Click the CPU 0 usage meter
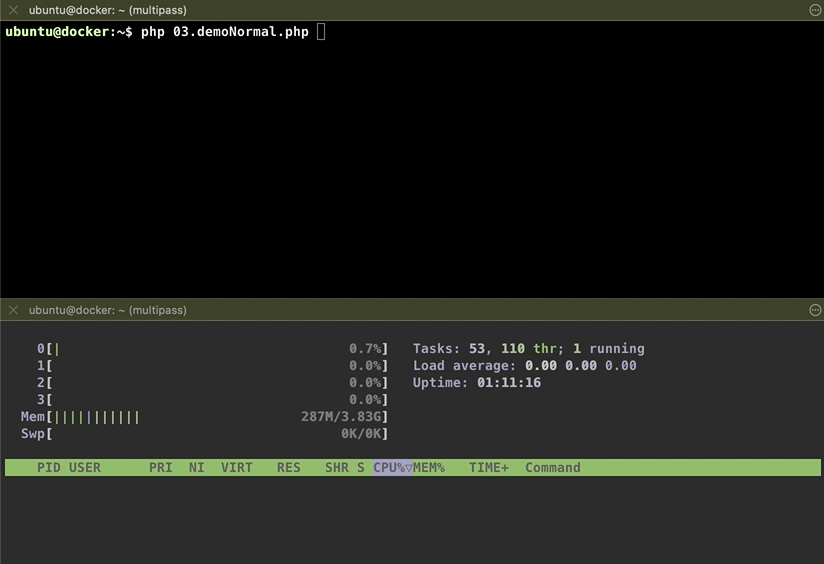Image resolution: width=824 pixels, height=564 pixels. tap(212, 348)
